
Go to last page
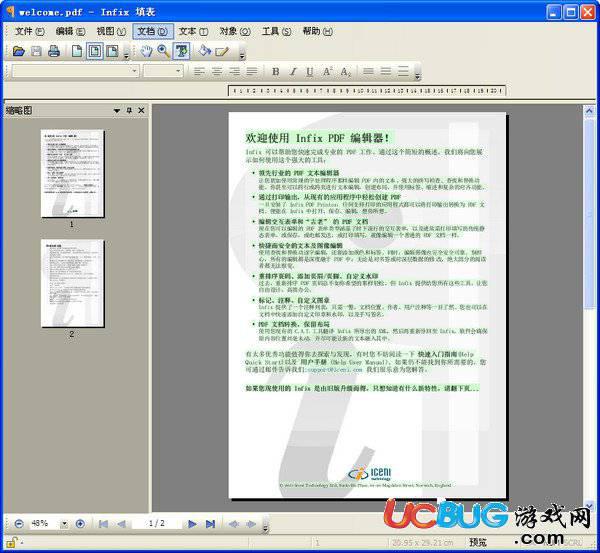[x=210, y=524]
